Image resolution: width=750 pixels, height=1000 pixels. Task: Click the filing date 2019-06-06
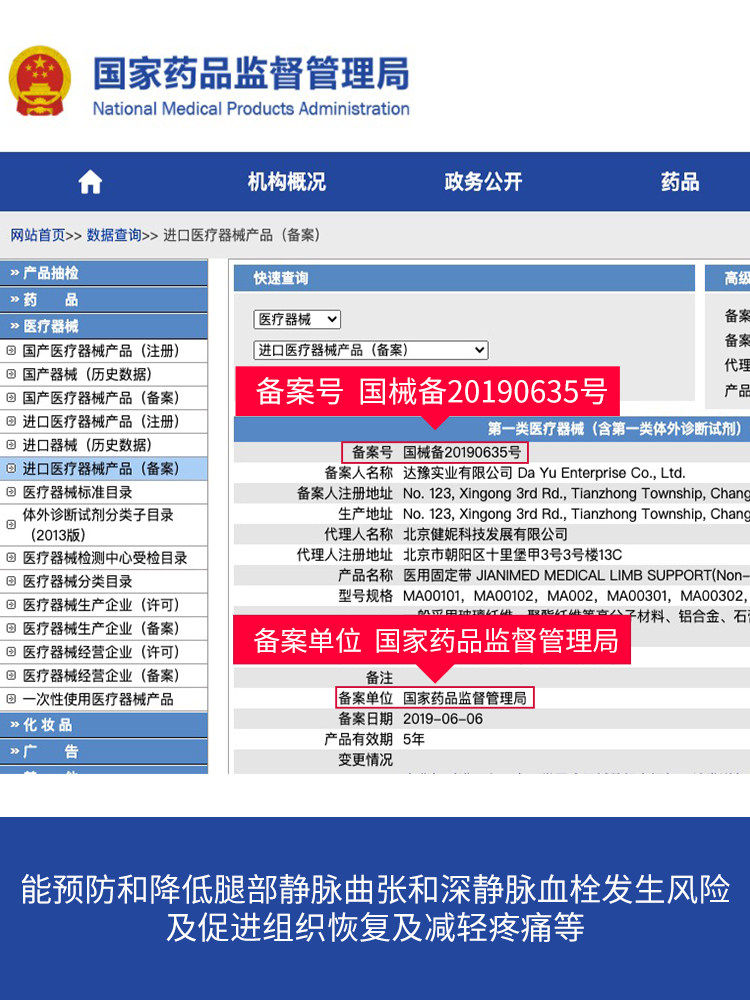[443, 719]
